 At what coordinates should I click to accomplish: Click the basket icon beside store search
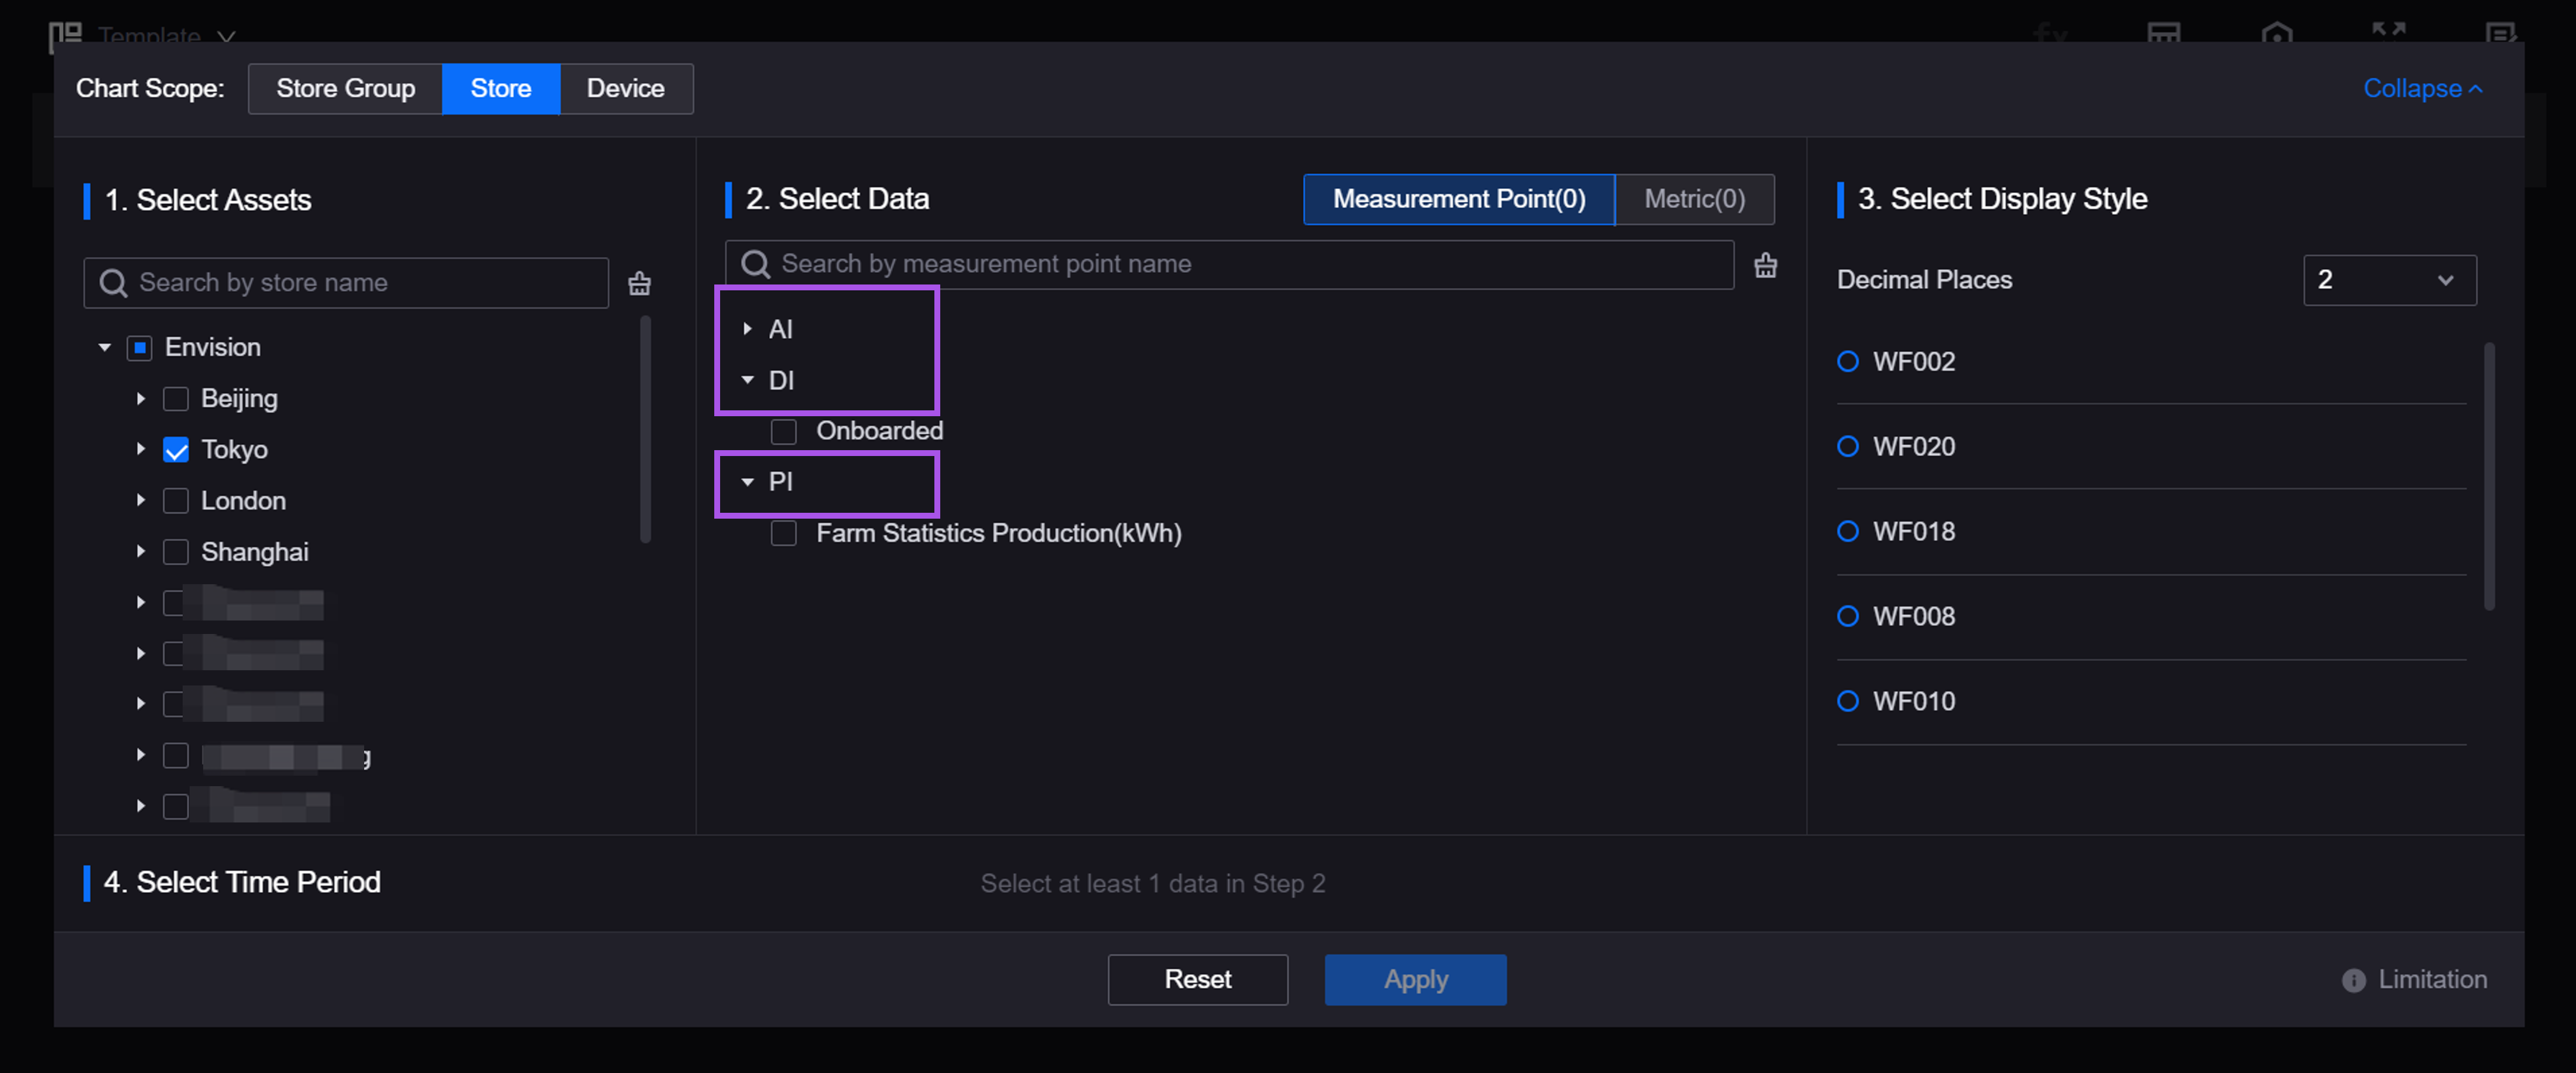639,284
